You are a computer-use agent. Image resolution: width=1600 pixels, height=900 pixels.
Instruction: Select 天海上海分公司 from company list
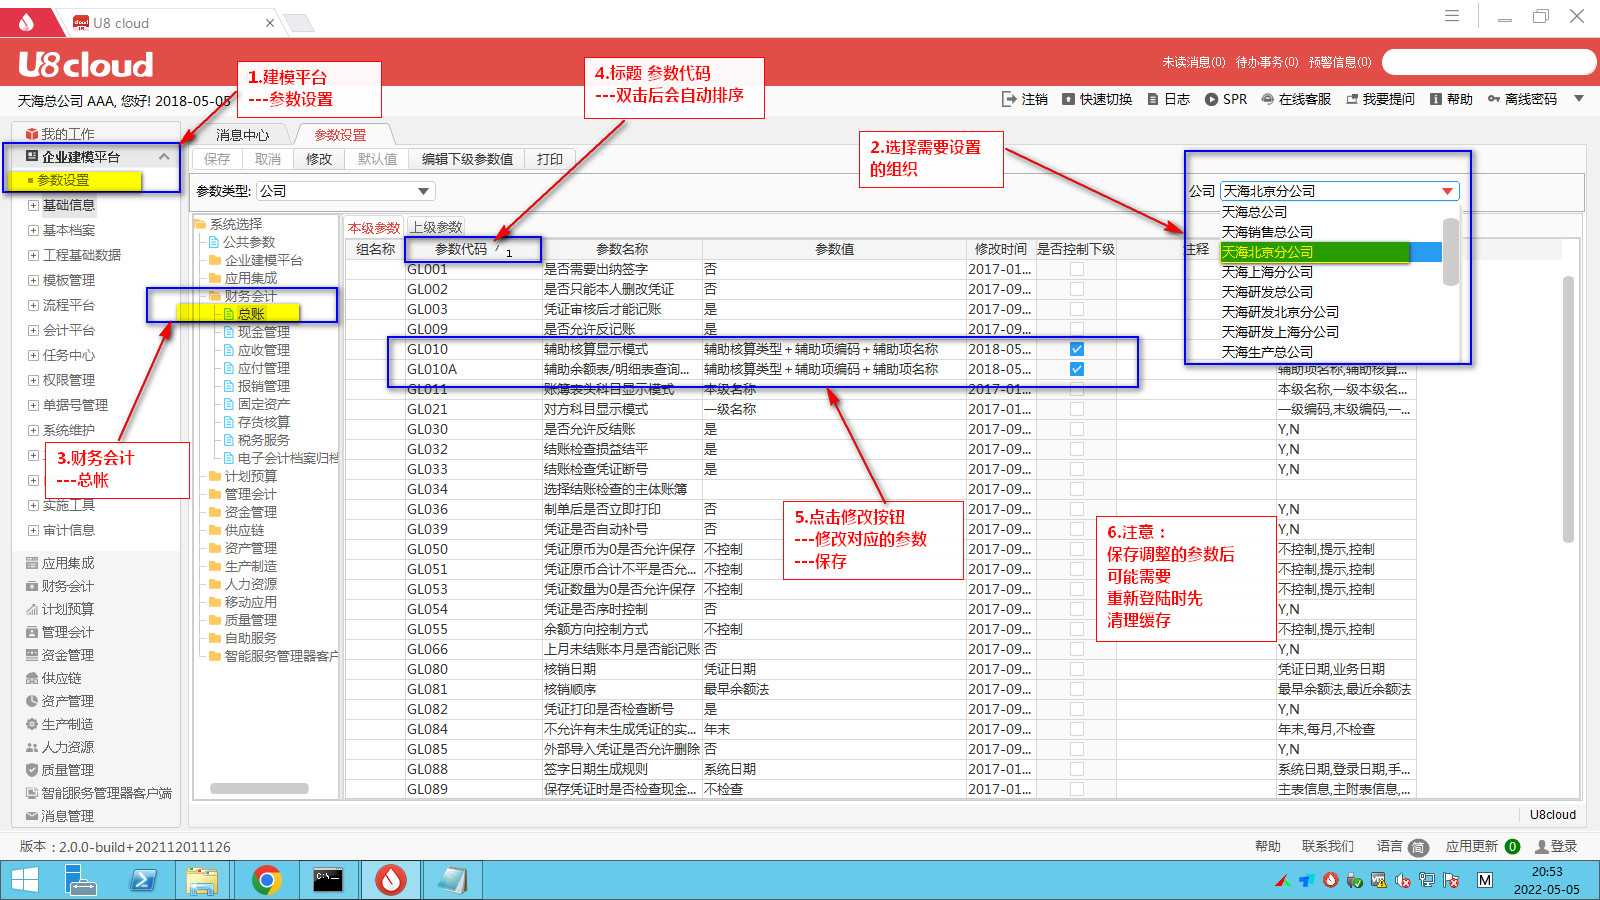[1267, 272]
